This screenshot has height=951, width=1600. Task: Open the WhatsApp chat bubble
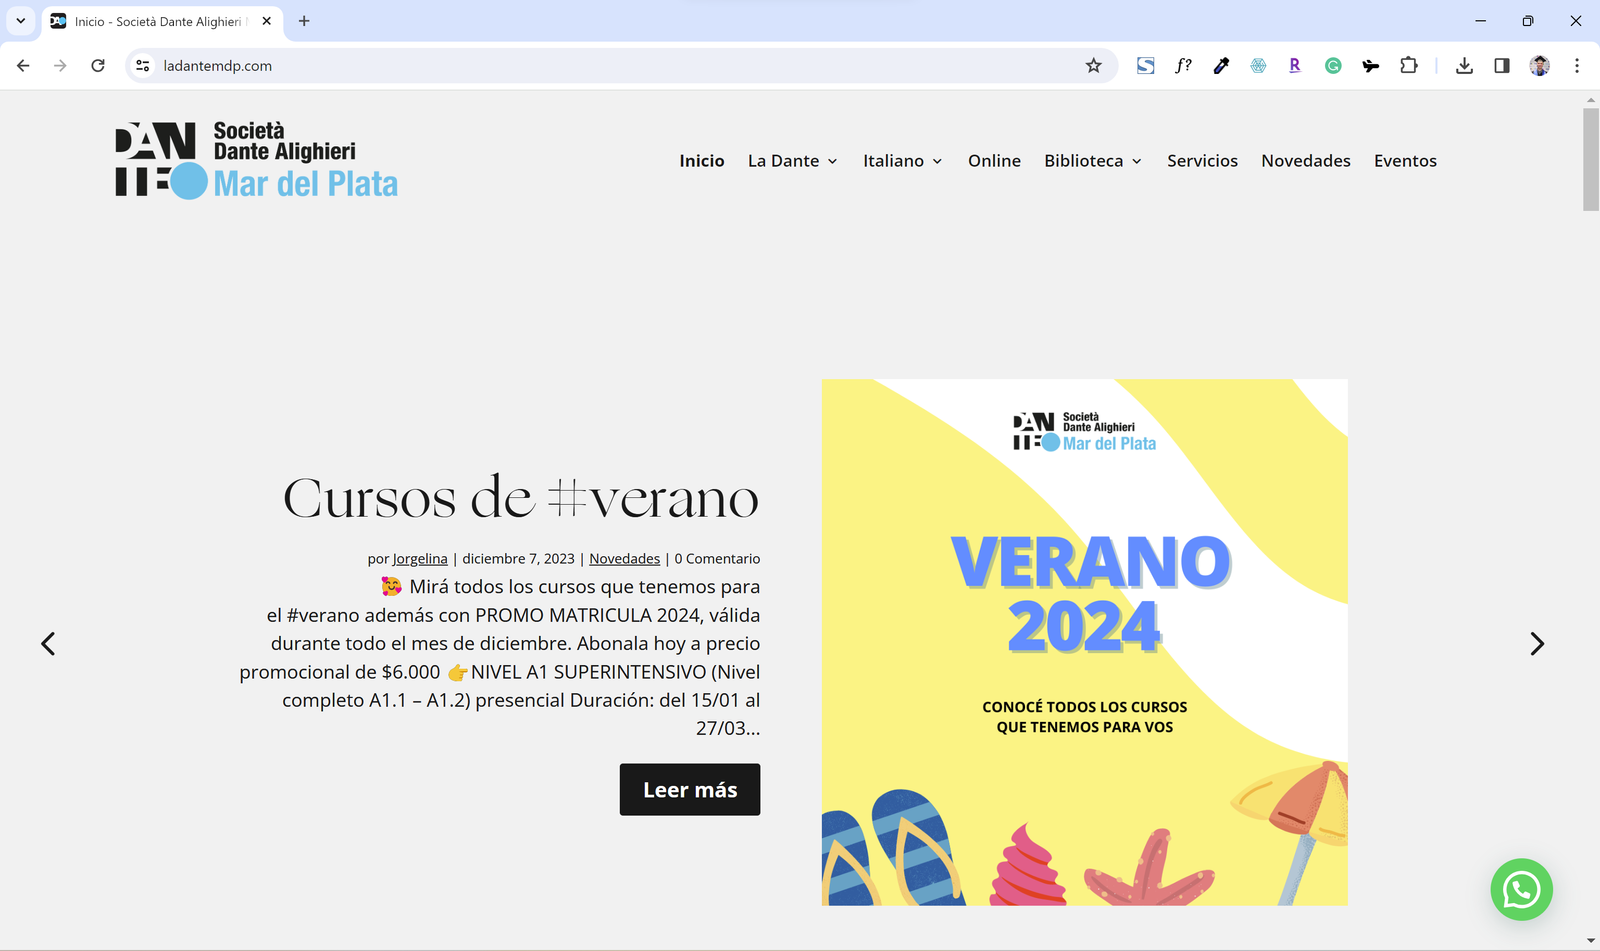coord(1521,889)
